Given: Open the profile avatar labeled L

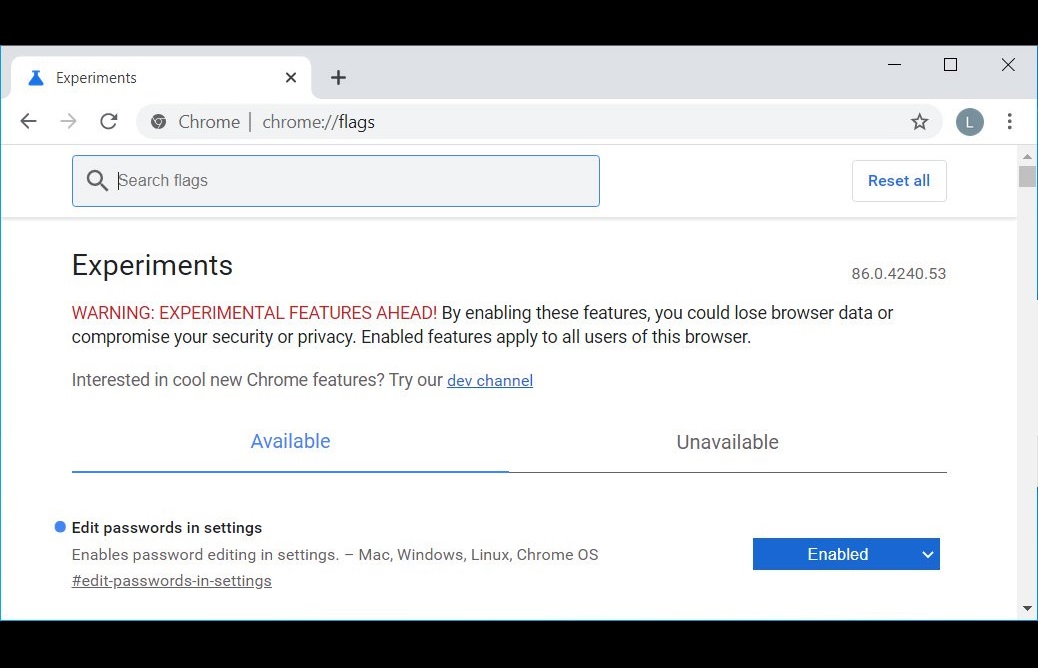Looking at the screenshot, I should (x=969, y=122).
